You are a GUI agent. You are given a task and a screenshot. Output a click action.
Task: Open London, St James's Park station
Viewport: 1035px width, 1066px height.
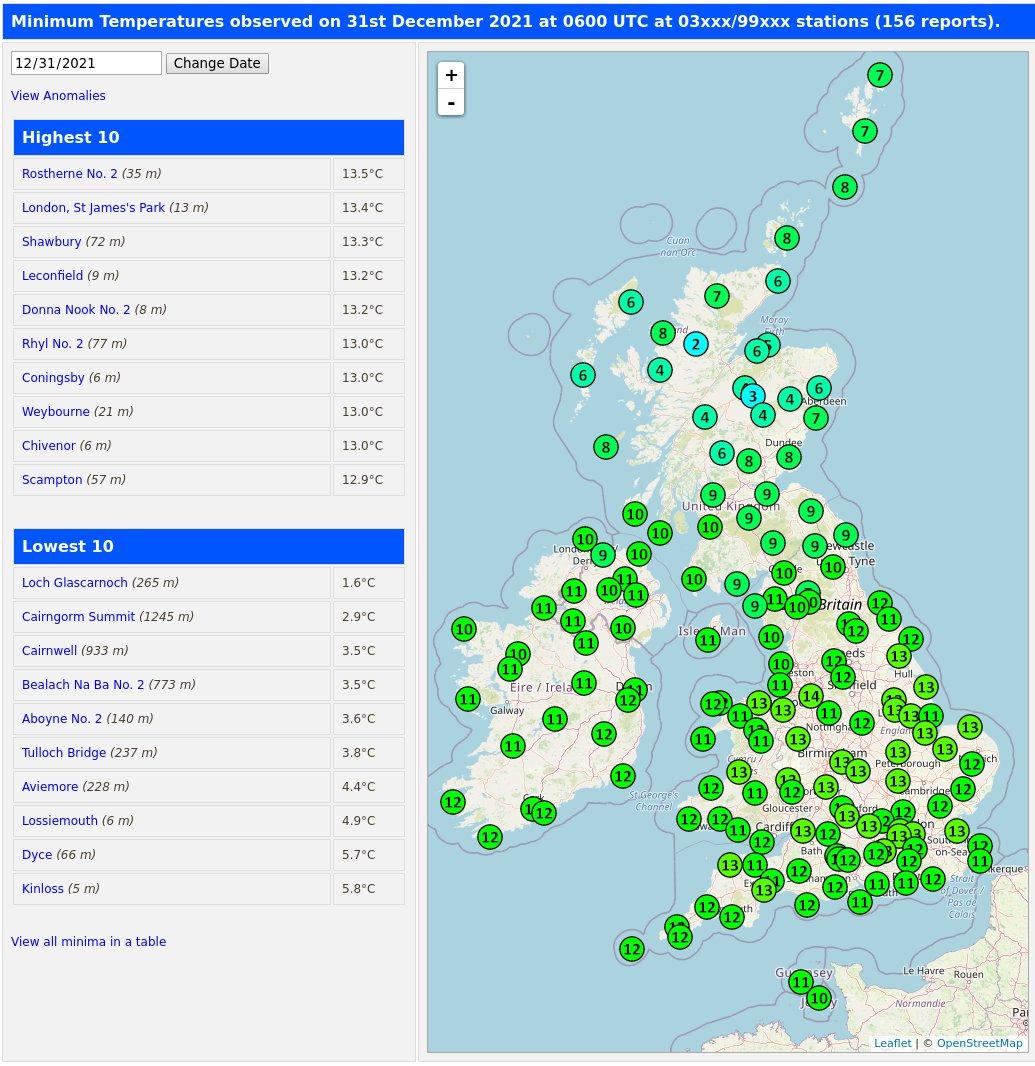[93, 207]
